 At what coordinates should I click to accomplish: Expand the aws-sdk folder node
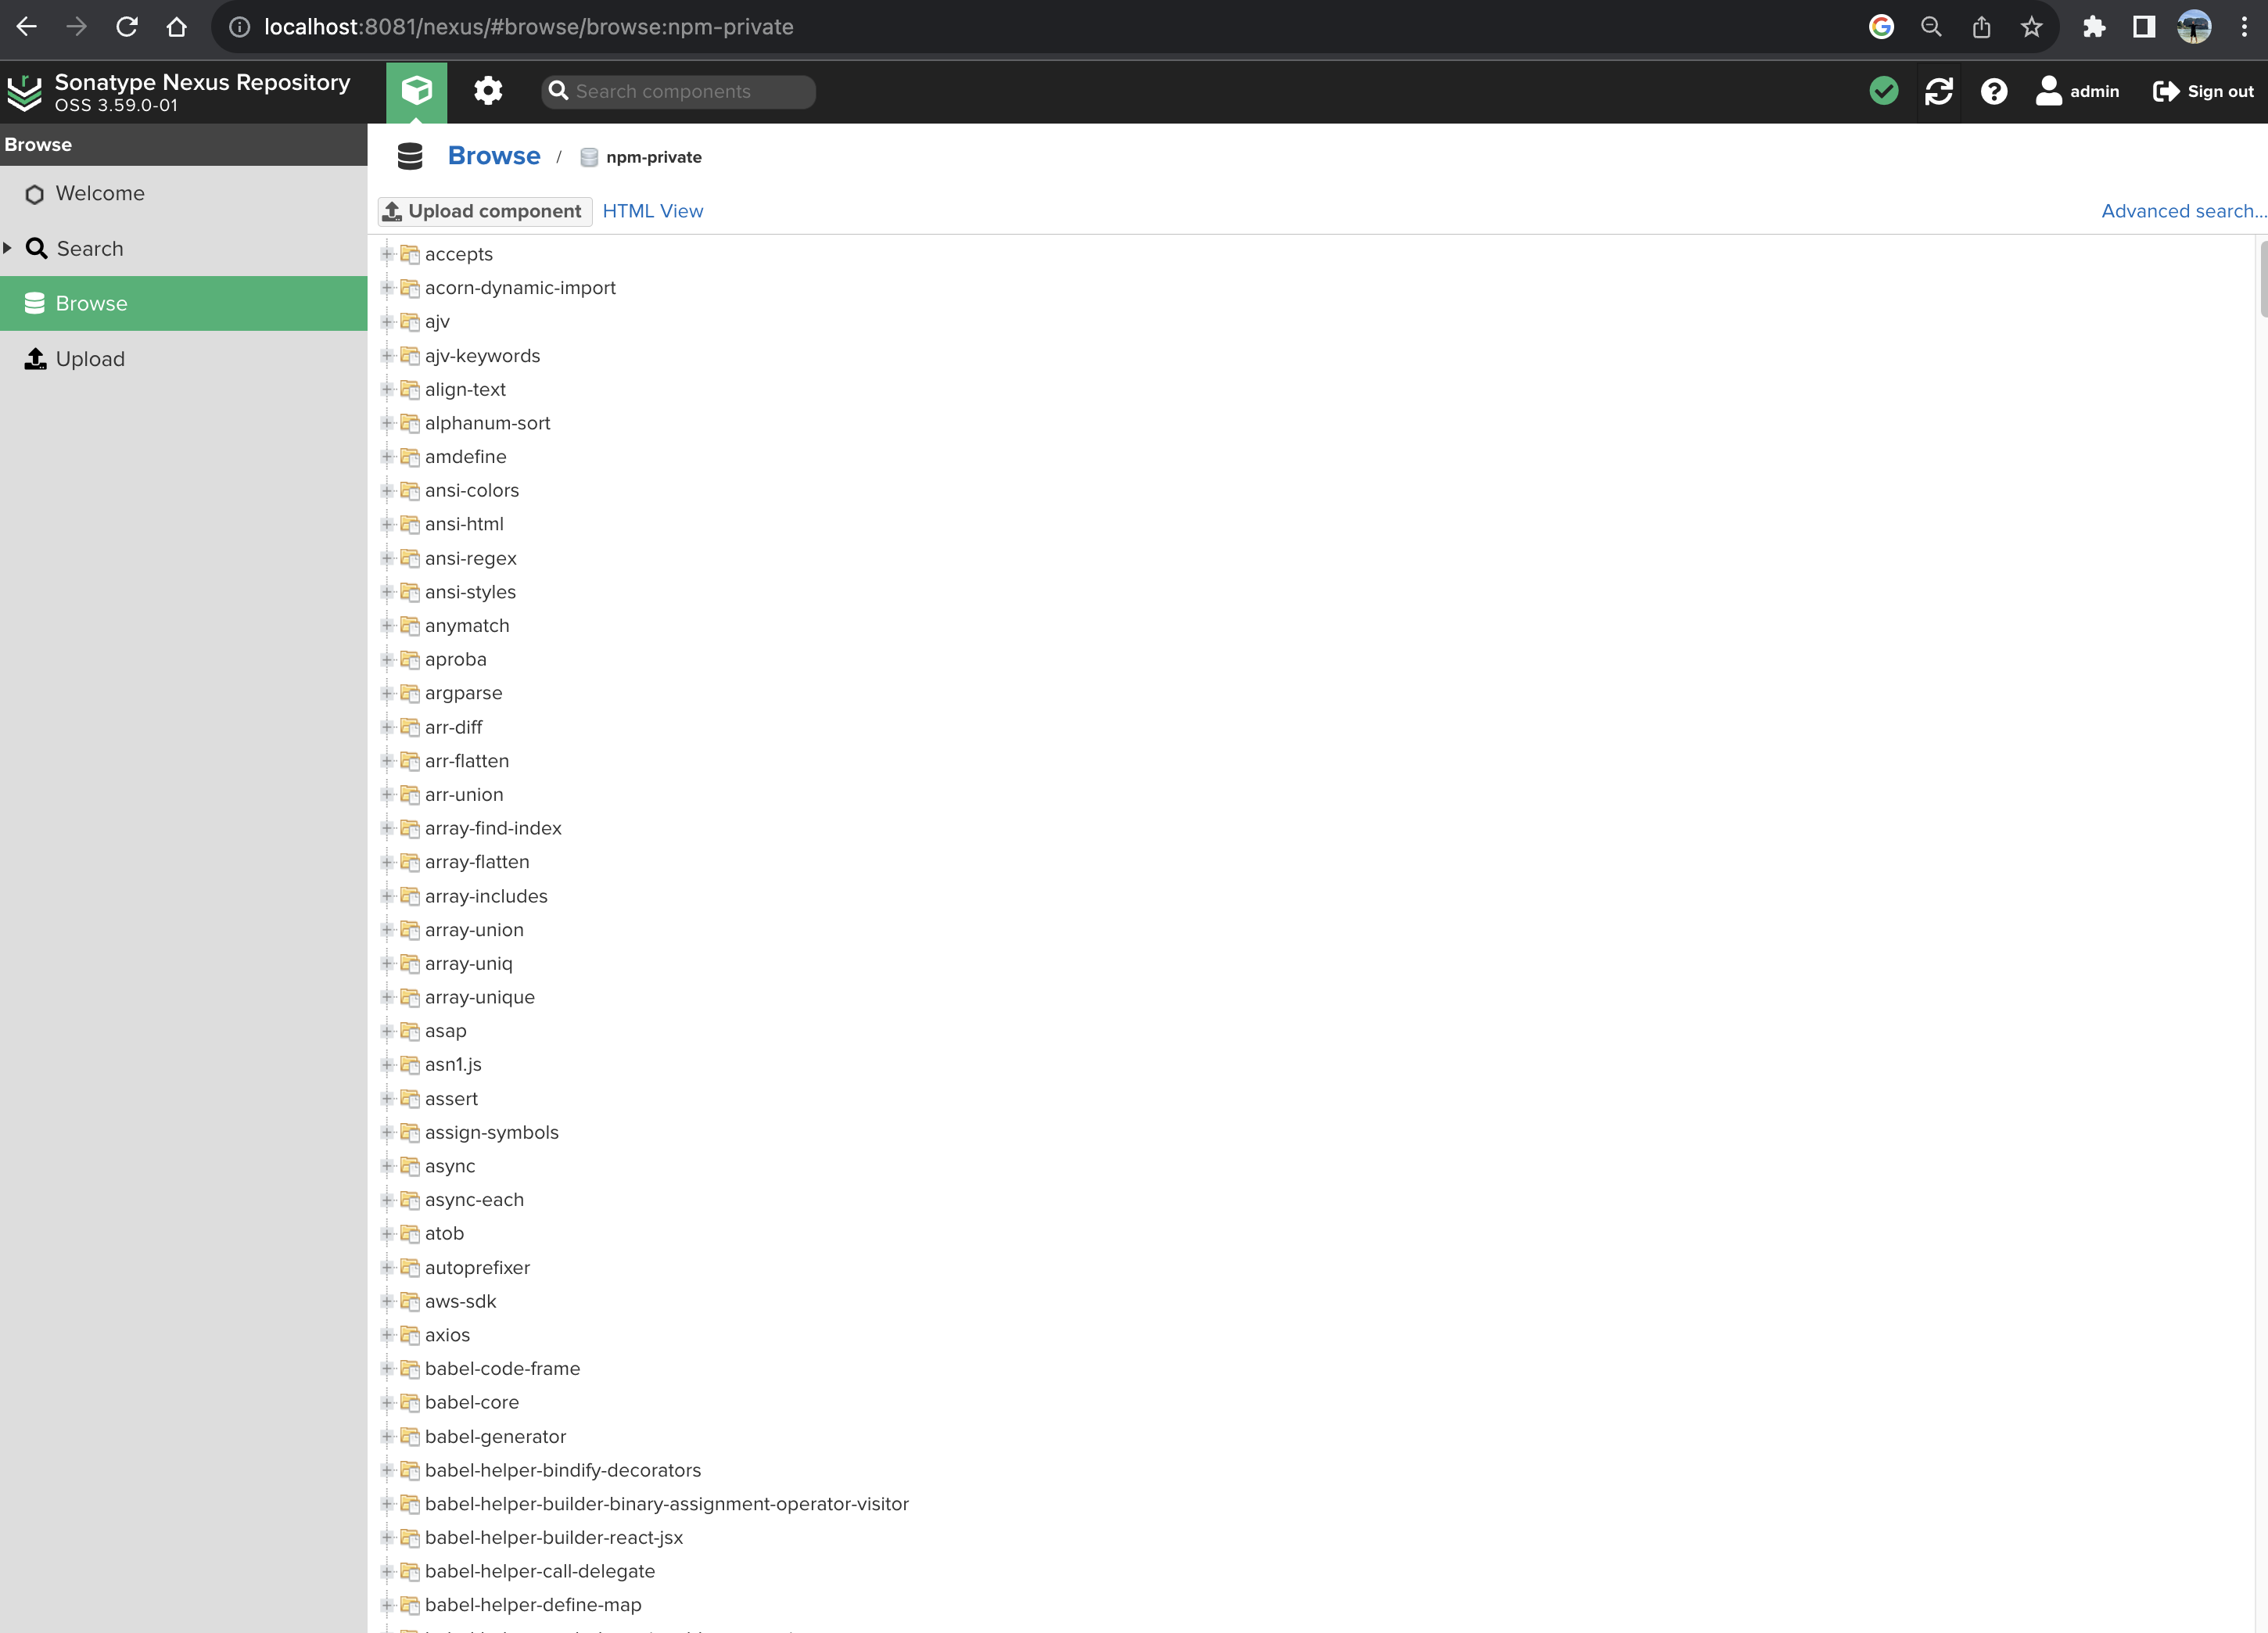[387, 1301]
